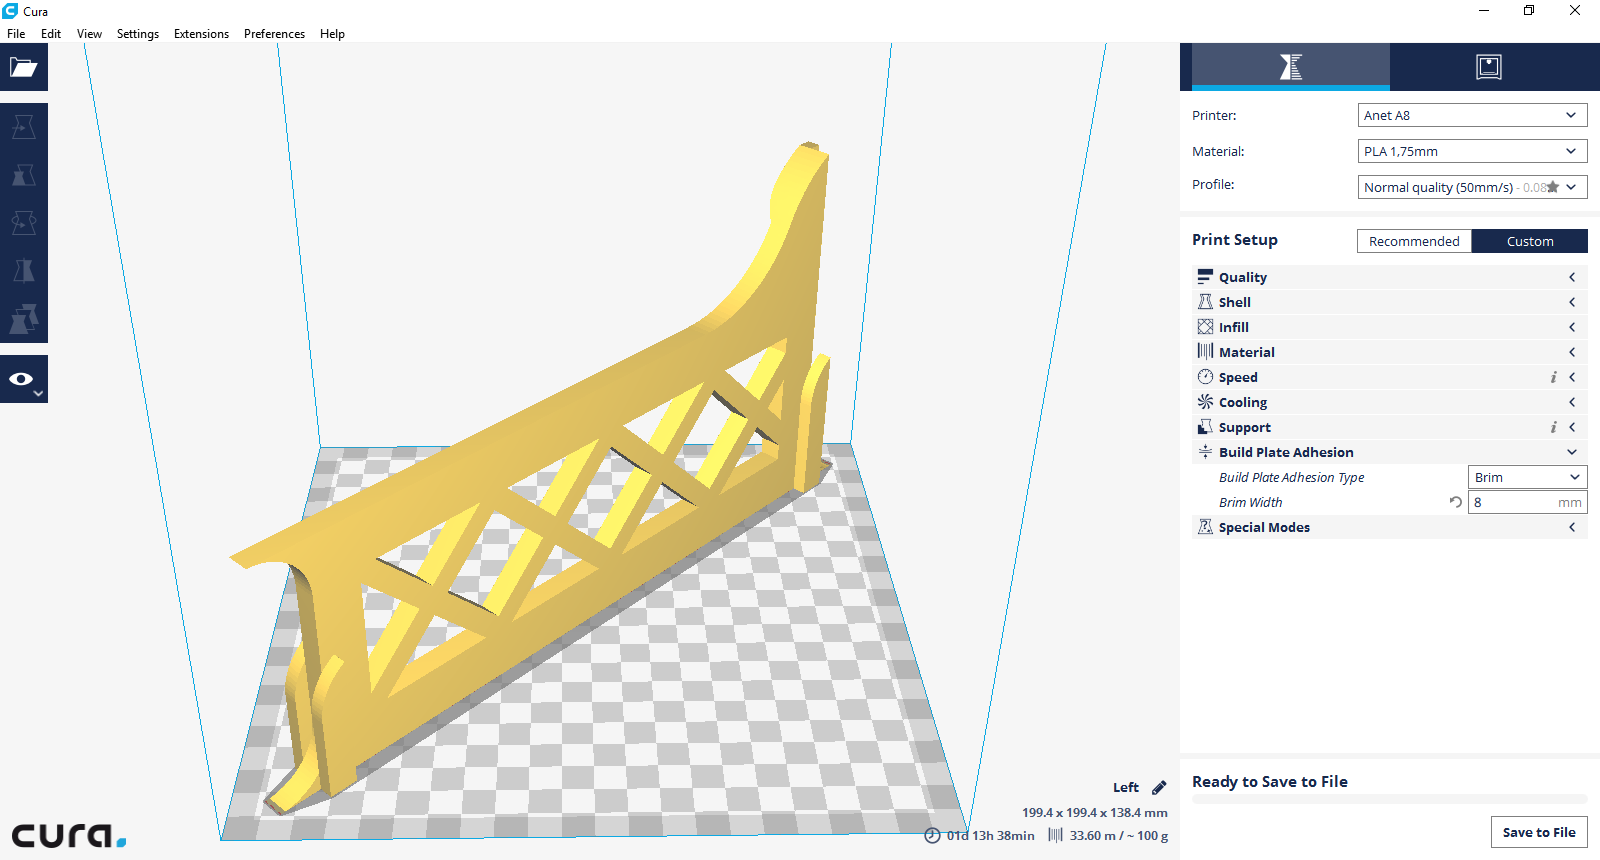Open the View menu
This screenshot has width=1600, height=860.
pos(89,33)
